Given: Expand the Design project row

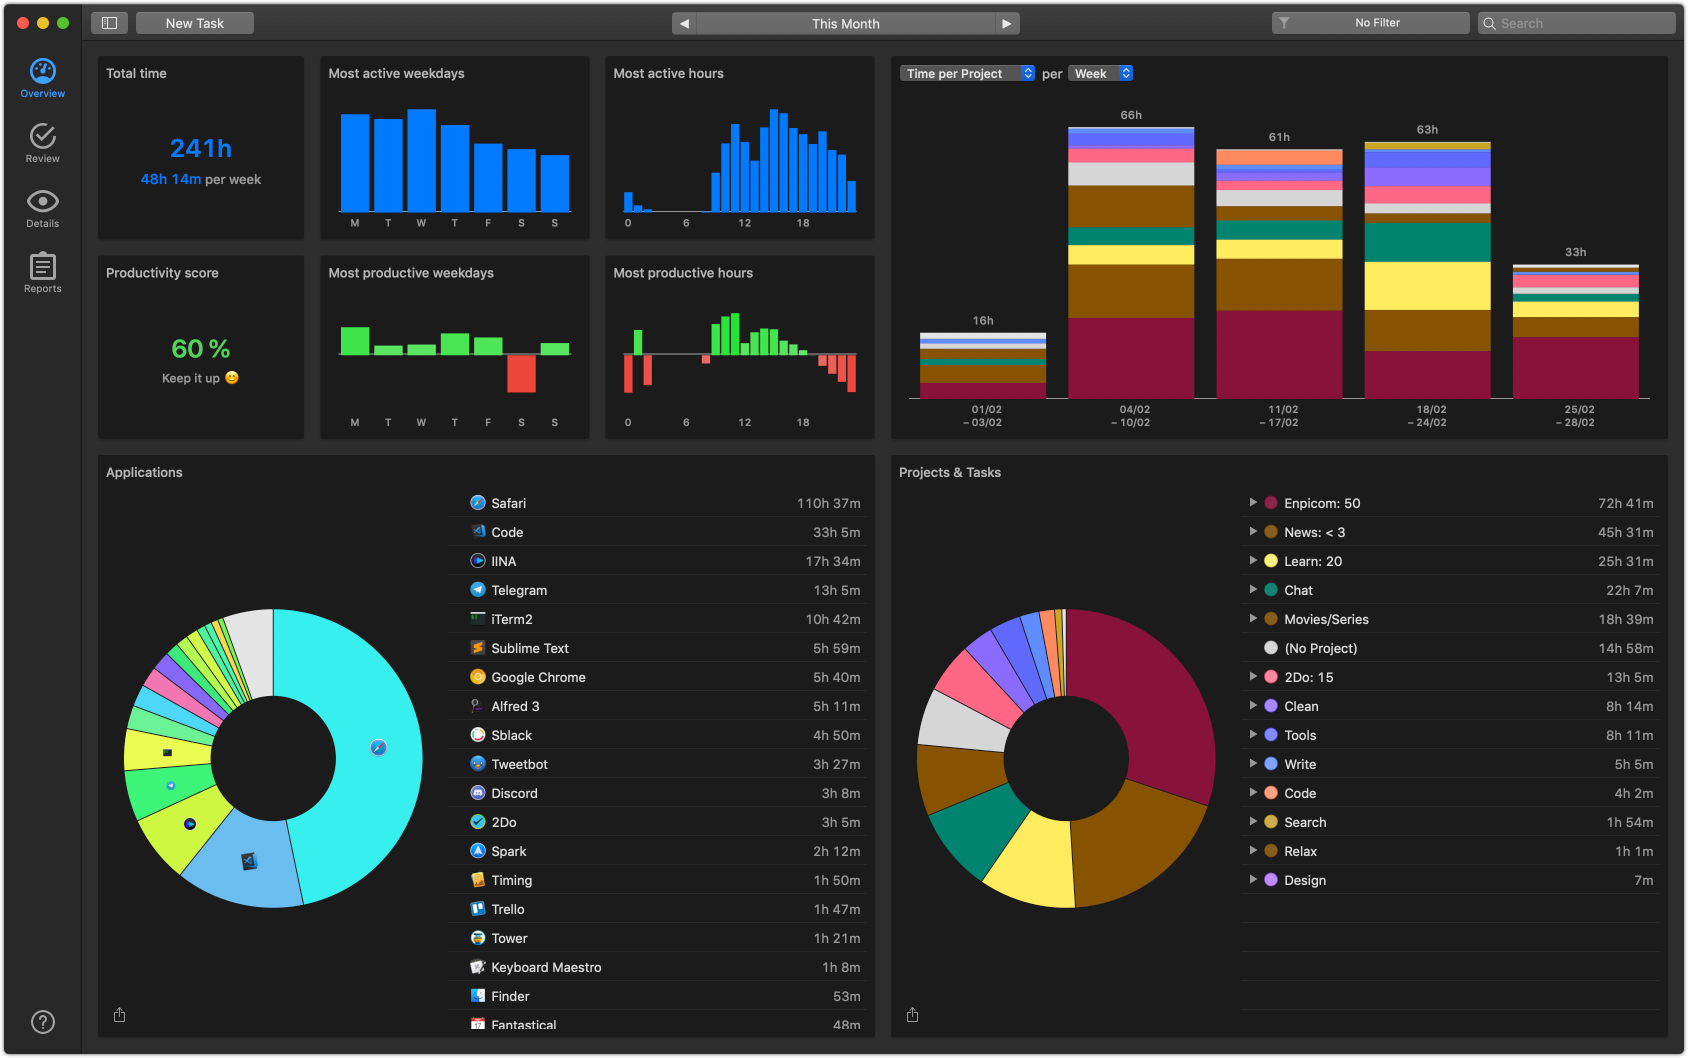Looking at the screenshot, I should tap(1253, 880).
